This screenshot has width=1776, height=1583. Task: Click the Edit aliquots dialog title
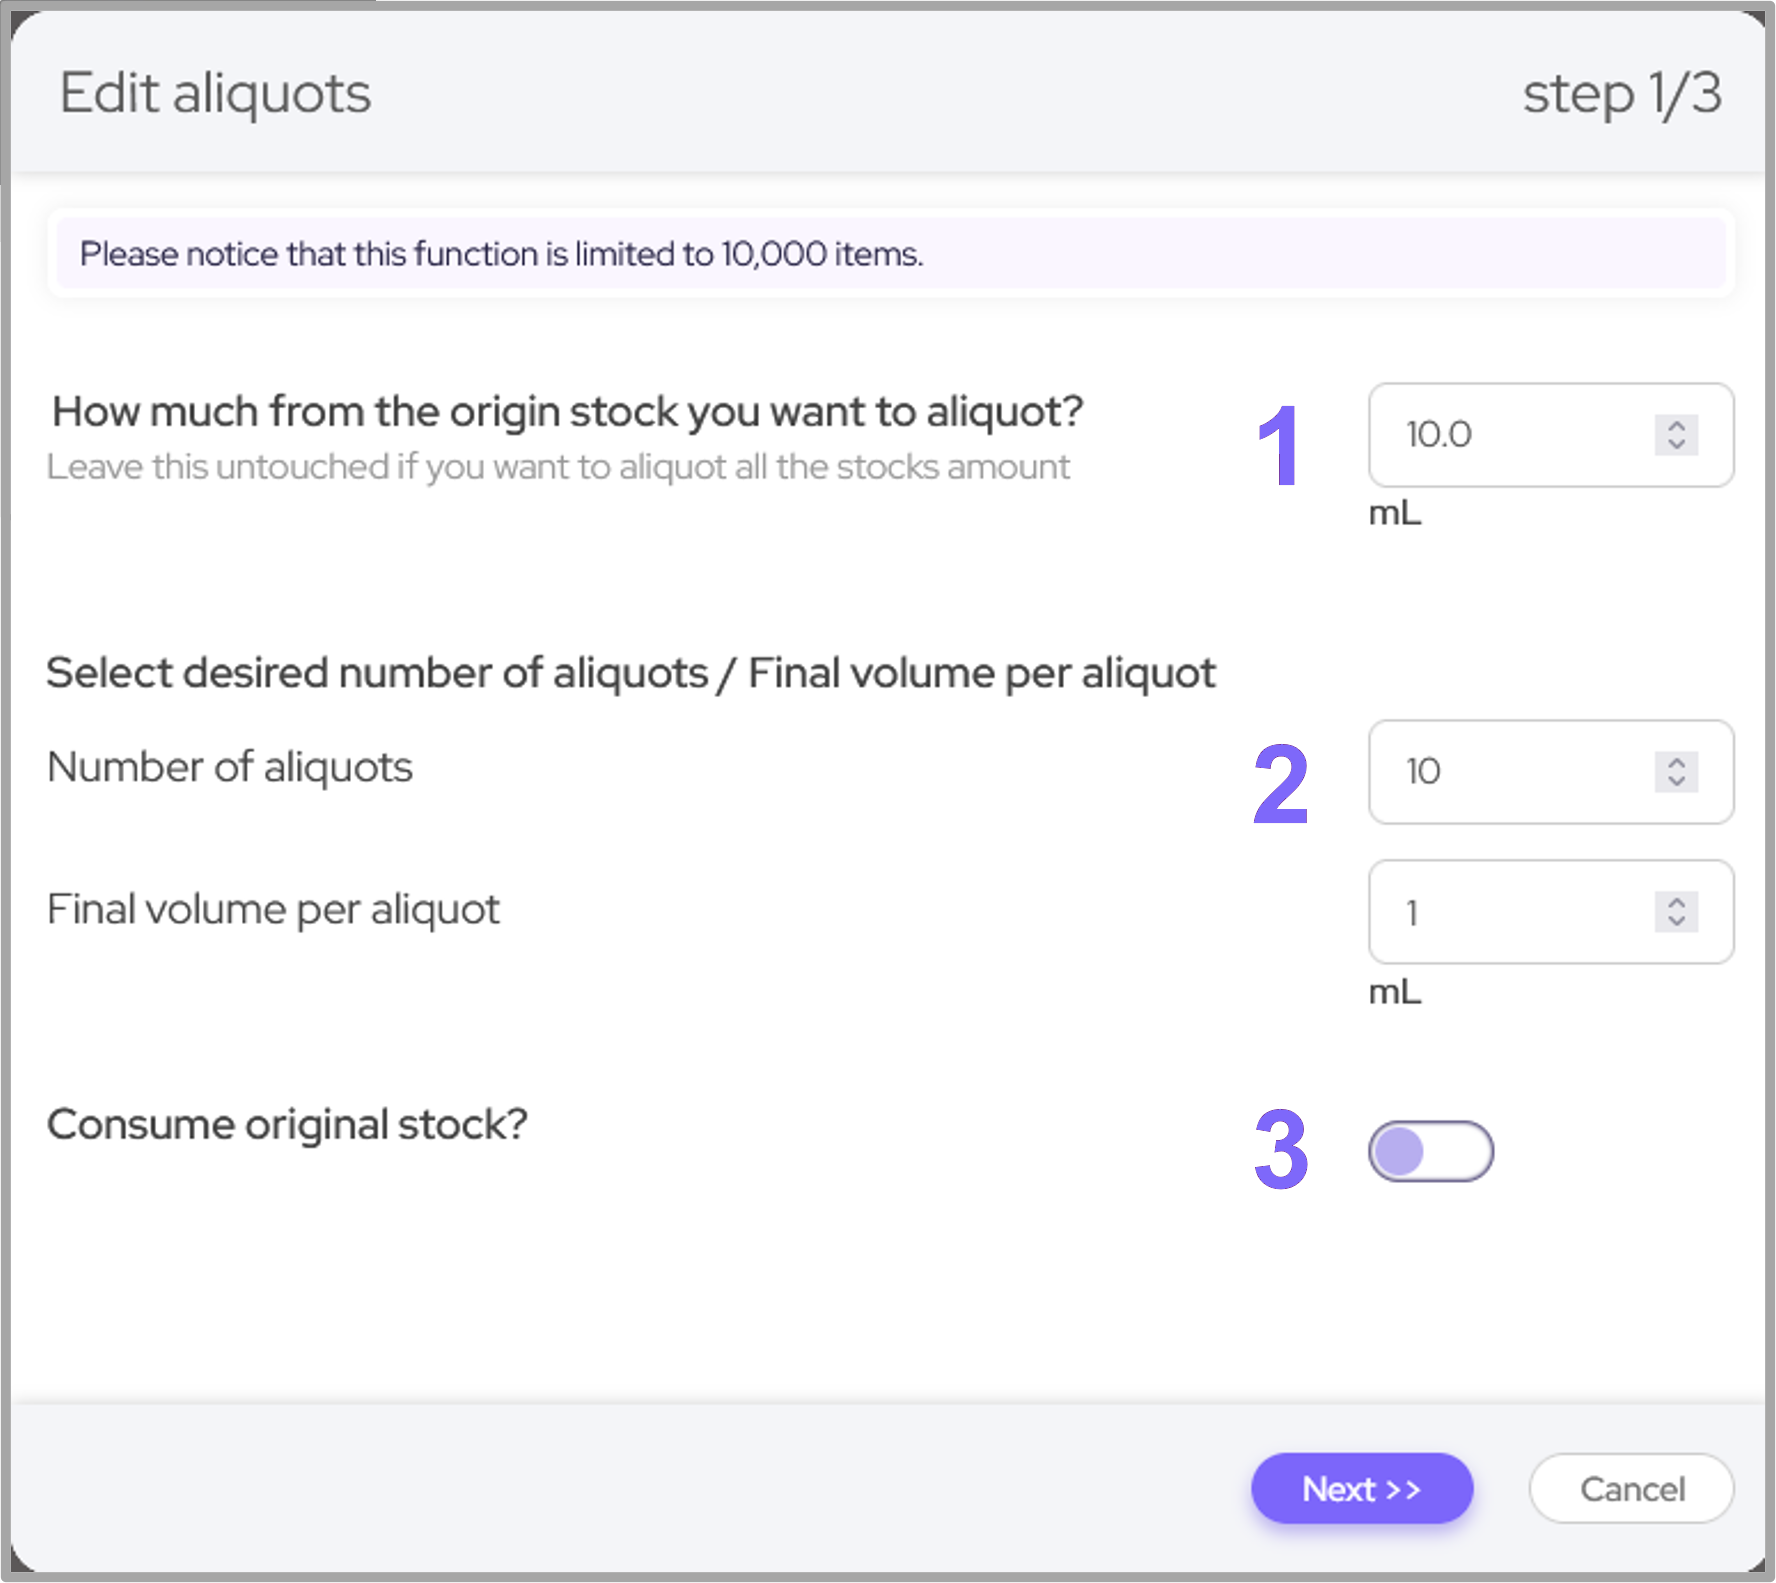tap(215, 94)
